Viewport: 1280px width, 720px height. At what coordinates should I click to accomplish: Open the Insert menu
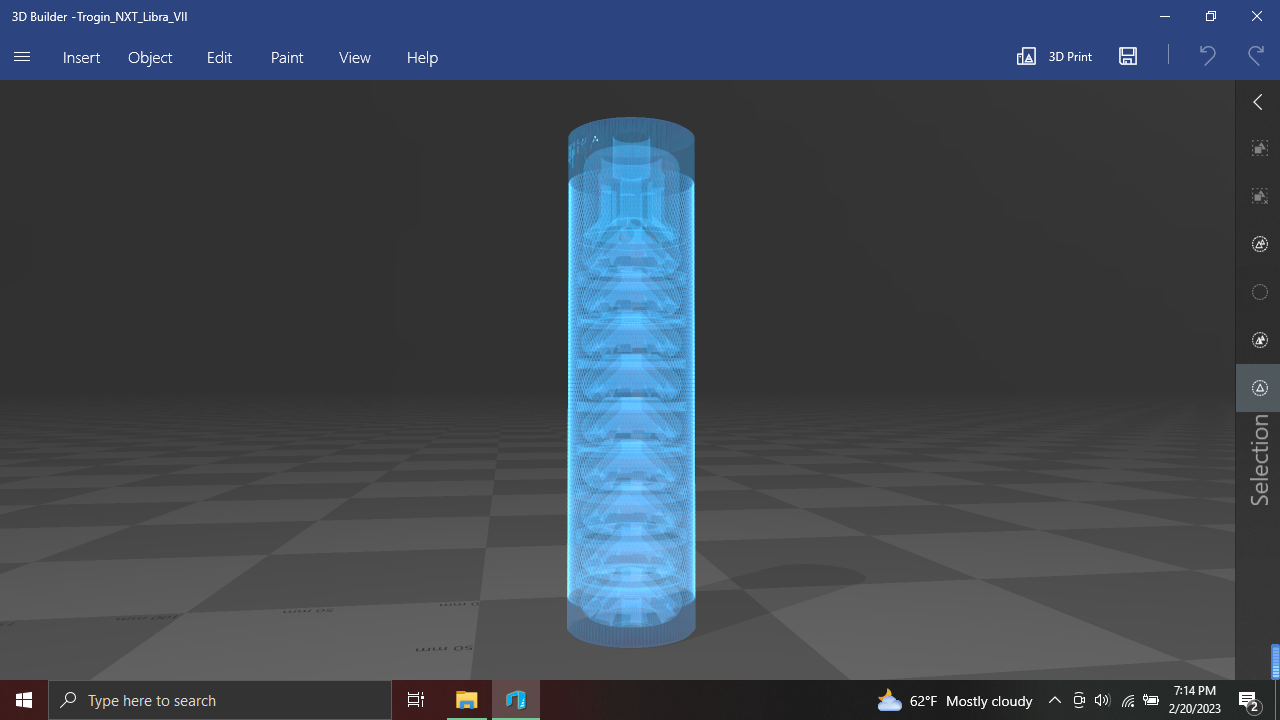coord(81,57)
